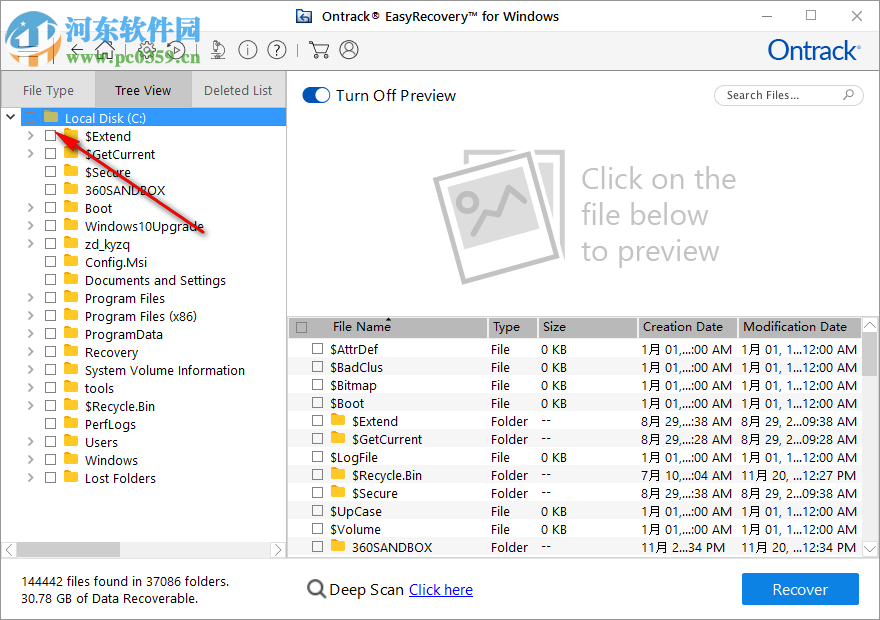Toggle the Turn Off Preview switch

point(316,95)
